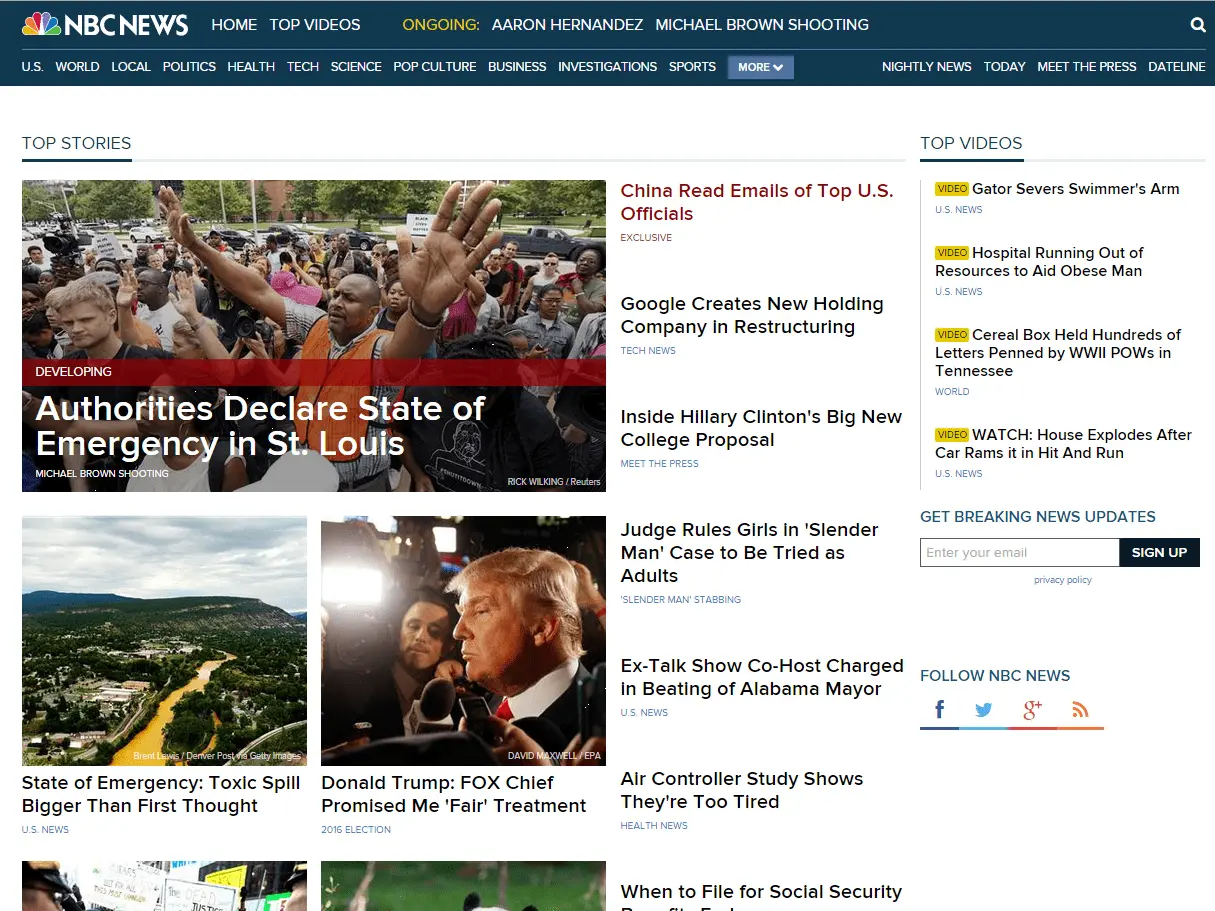Expand MORE menu via its chevron arrow
Viewport: 1215px width, 911px height.
coord(778,67)
